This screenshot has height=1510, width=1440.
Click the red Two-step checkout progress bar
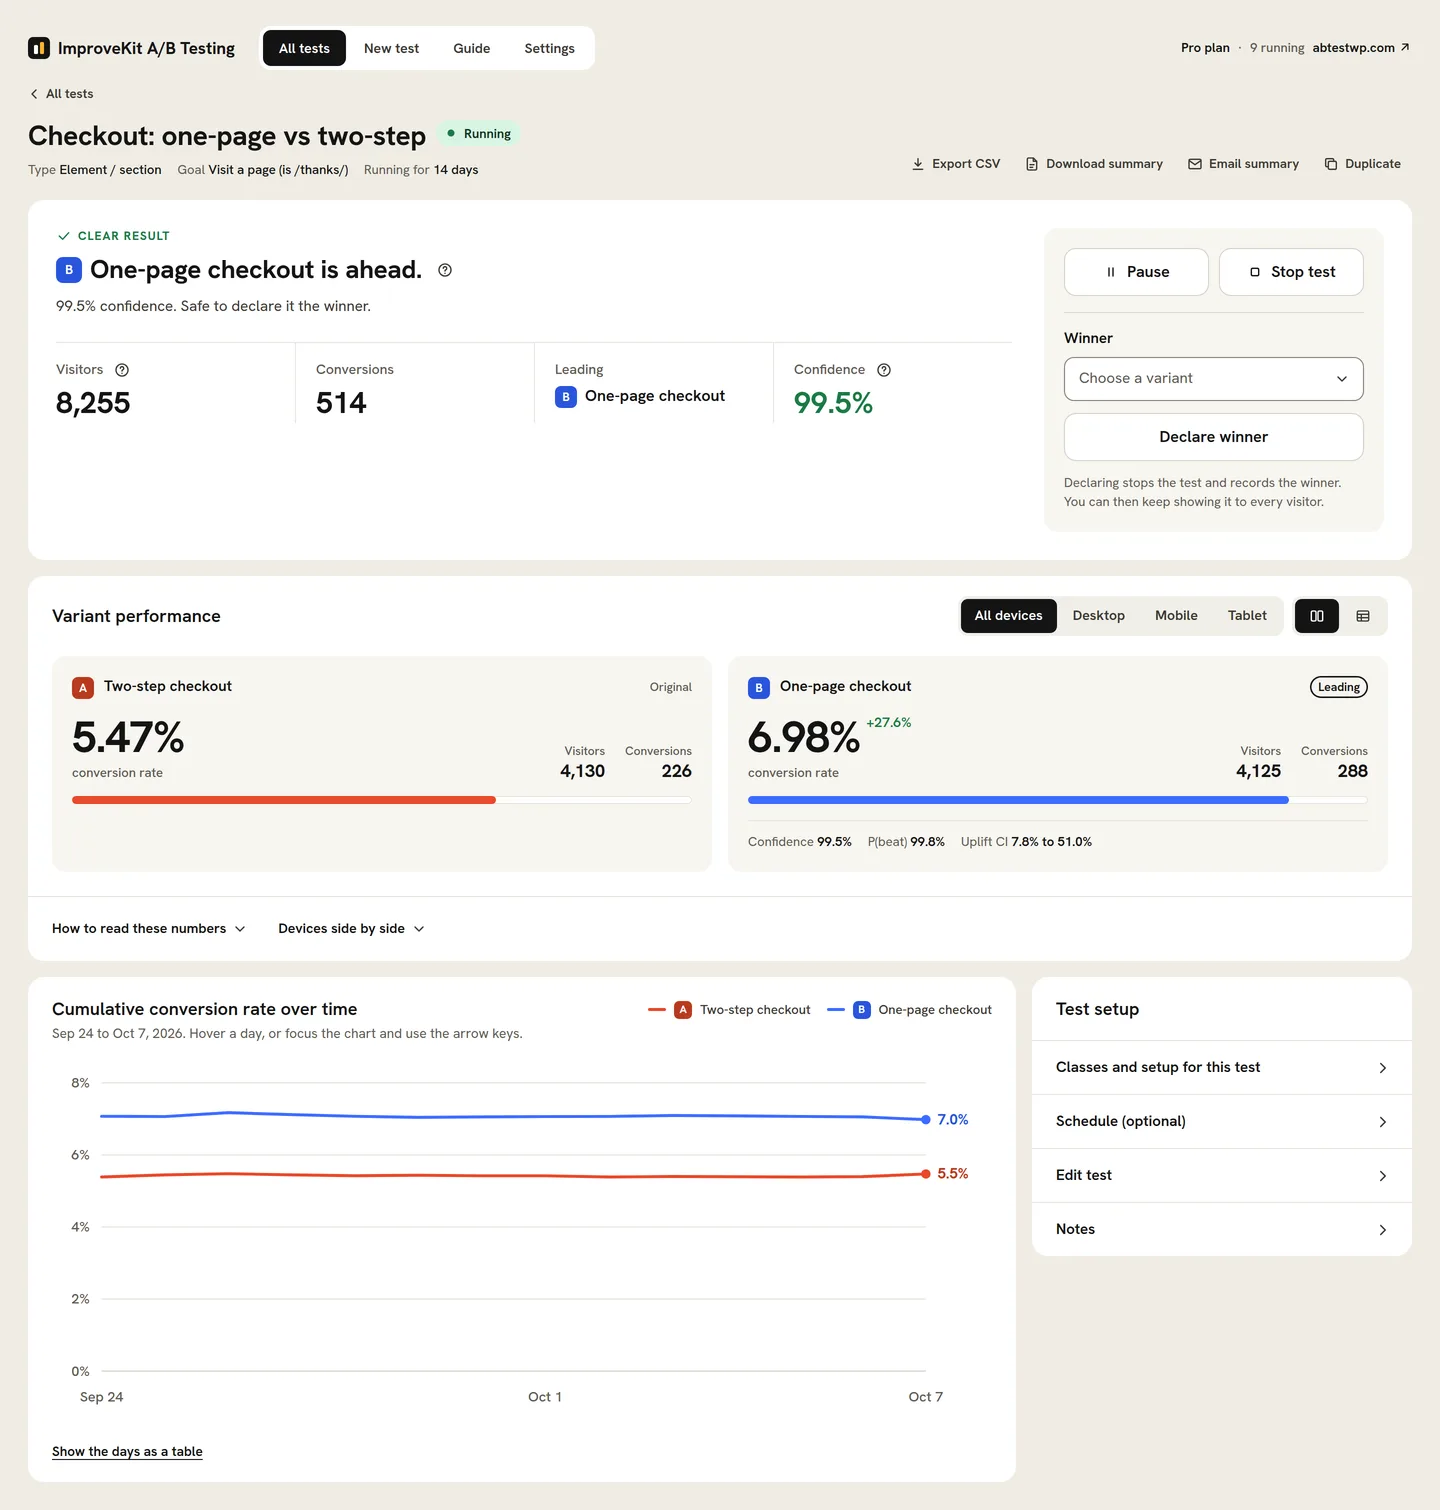(284, 800)
